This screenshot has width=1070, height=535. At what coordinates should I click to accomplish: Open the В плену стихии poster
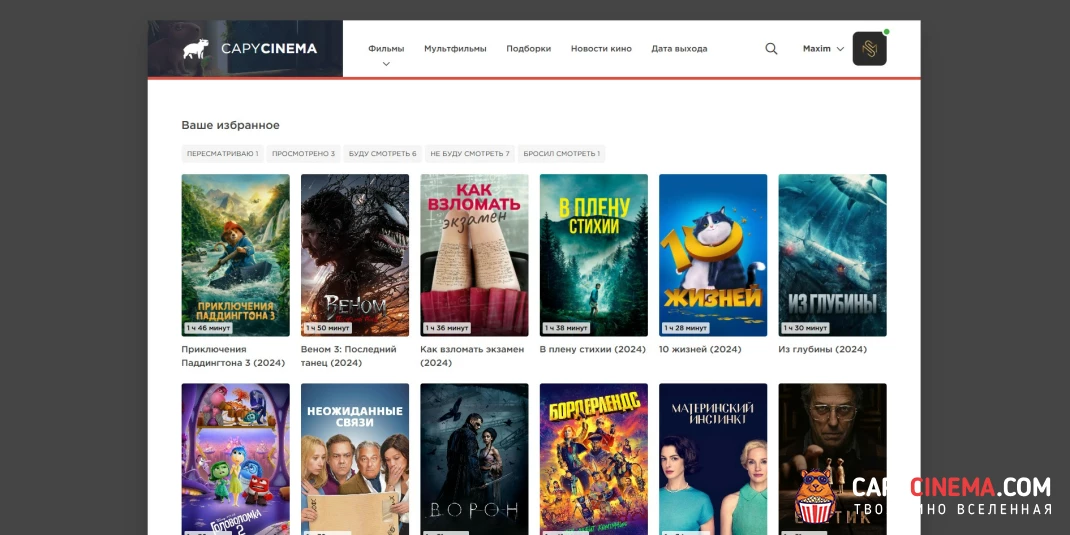594,255
